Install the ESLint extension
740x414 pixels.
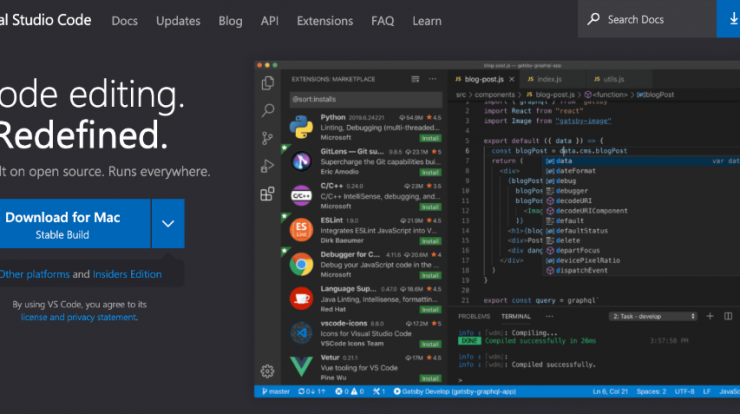430,241
